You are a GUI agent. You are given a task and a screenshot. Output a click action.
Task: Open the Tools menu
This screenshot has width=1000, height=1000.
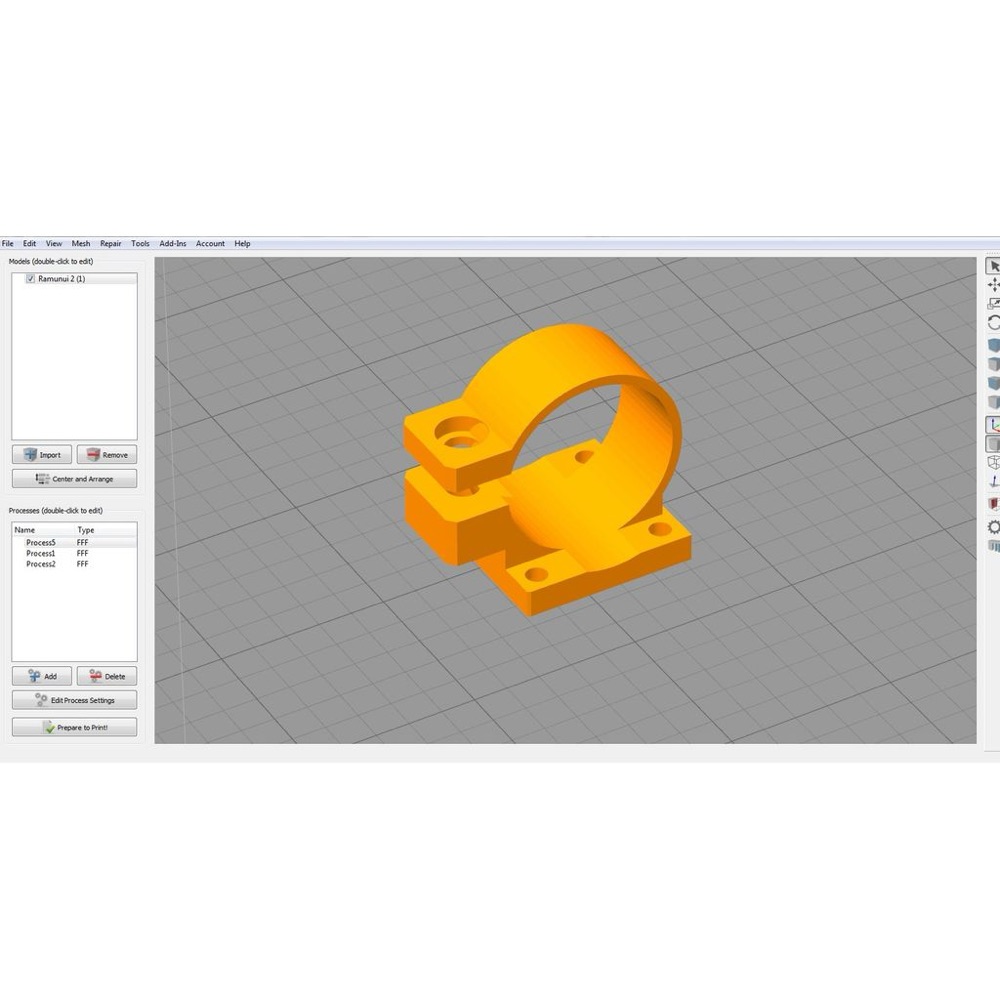140,244
